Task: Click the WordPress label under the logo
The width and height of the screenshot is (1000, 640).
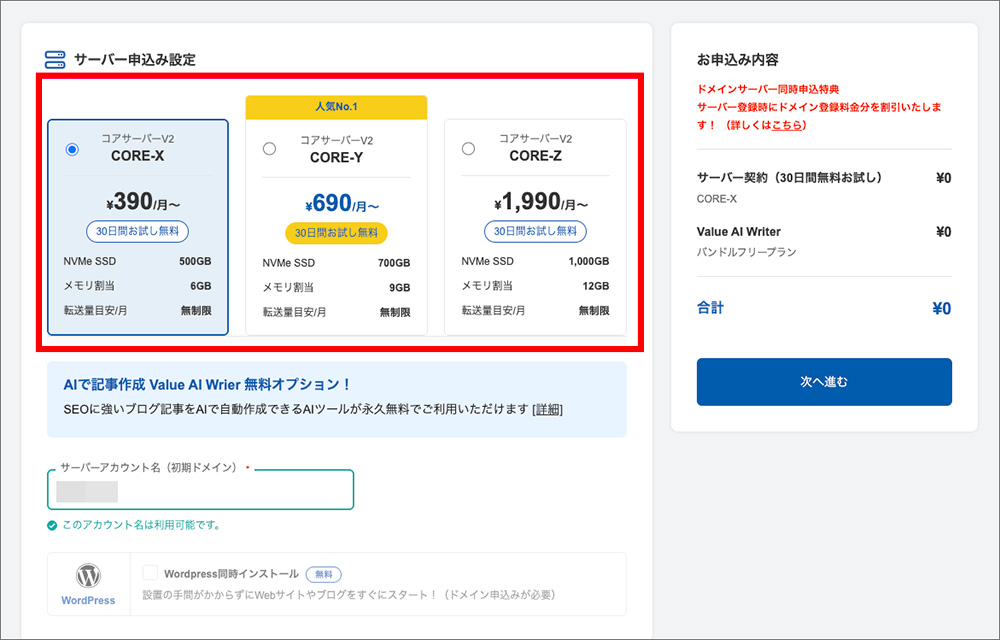Action: coord(88,600)
